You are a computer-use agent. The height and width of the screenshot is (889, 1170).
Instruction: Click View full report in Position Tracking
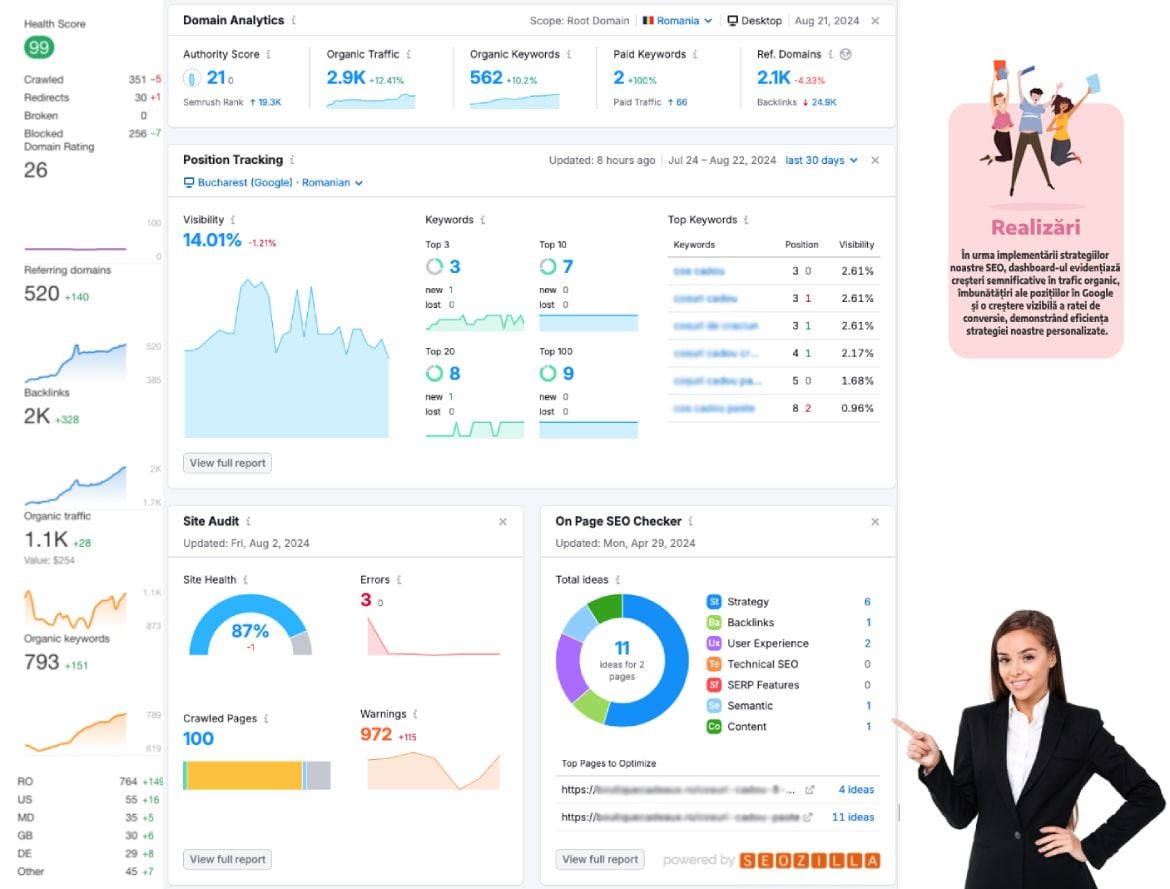pyautogui.click(x=228, y=463)
